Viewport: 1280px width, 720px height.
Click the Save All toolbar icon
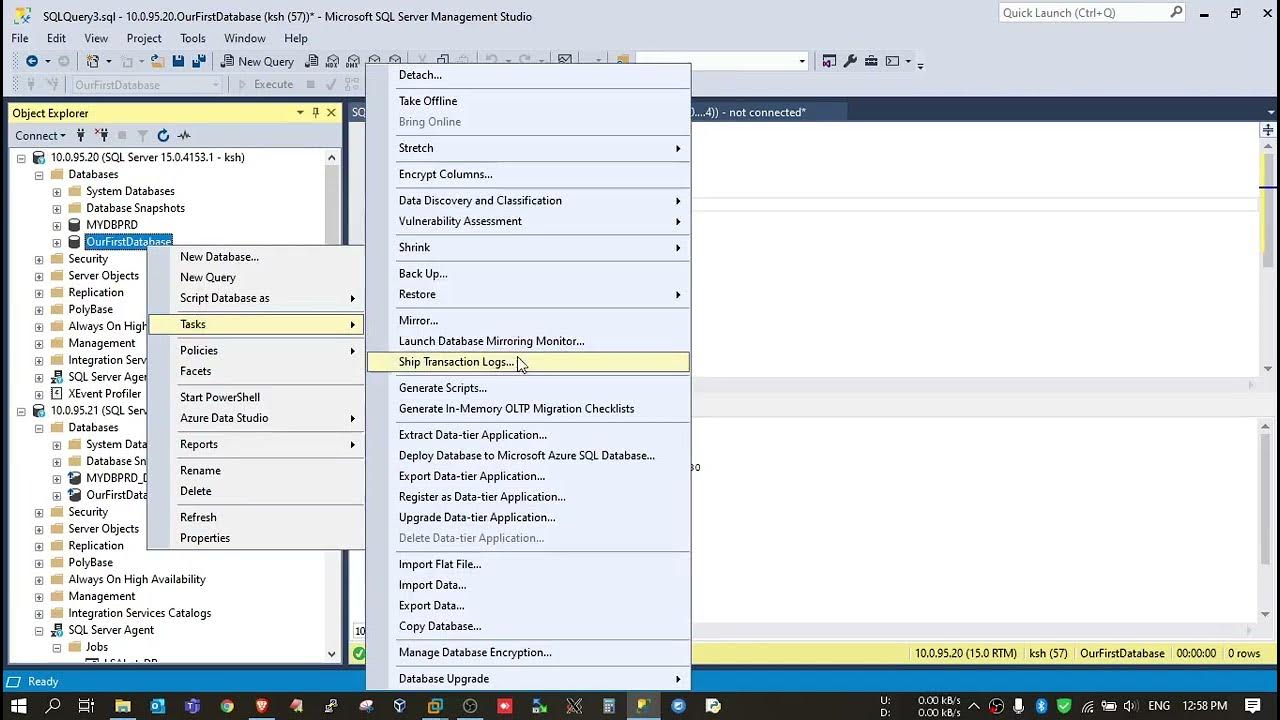(199, 61)
